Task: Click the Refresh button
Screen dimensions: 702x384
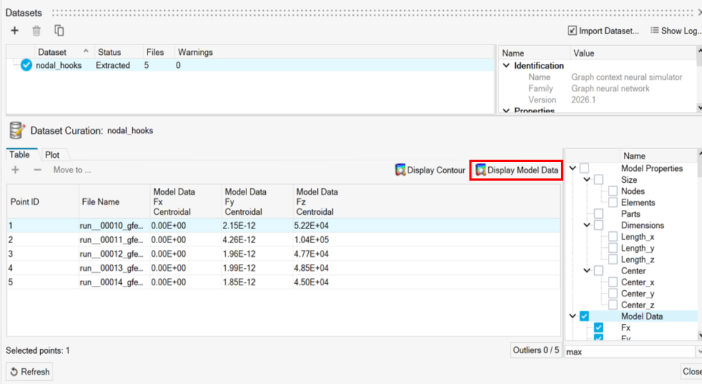Action: point(29,372)
